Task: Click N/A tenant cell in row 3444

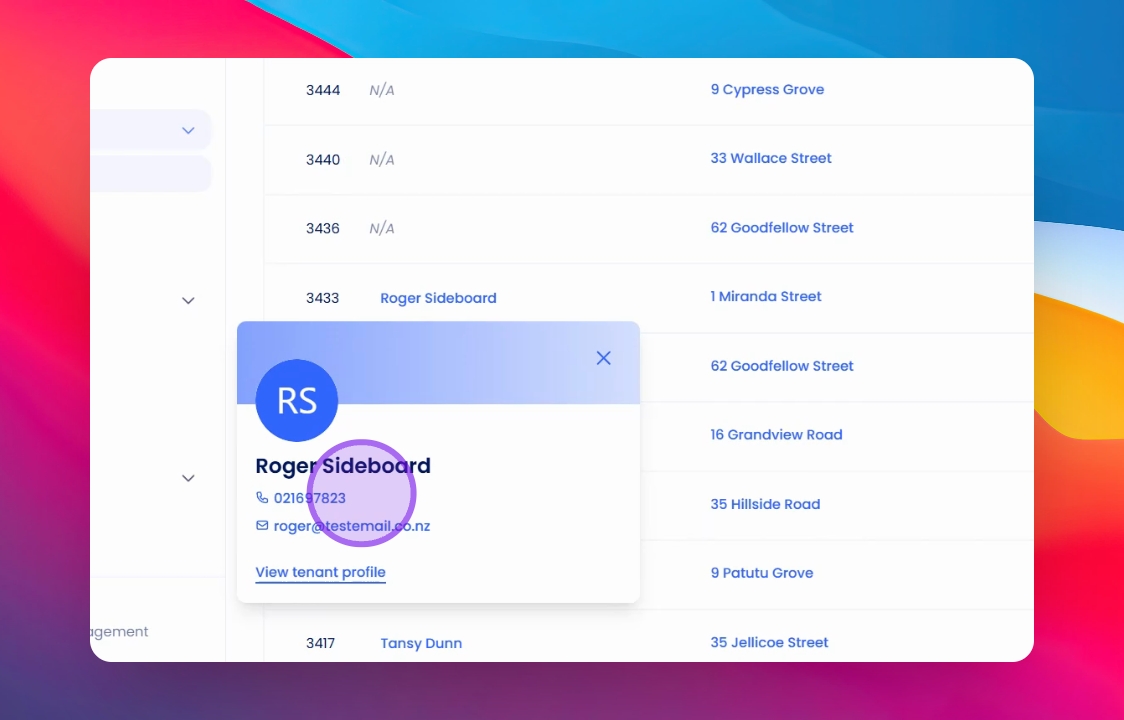Action: (381, 90)
